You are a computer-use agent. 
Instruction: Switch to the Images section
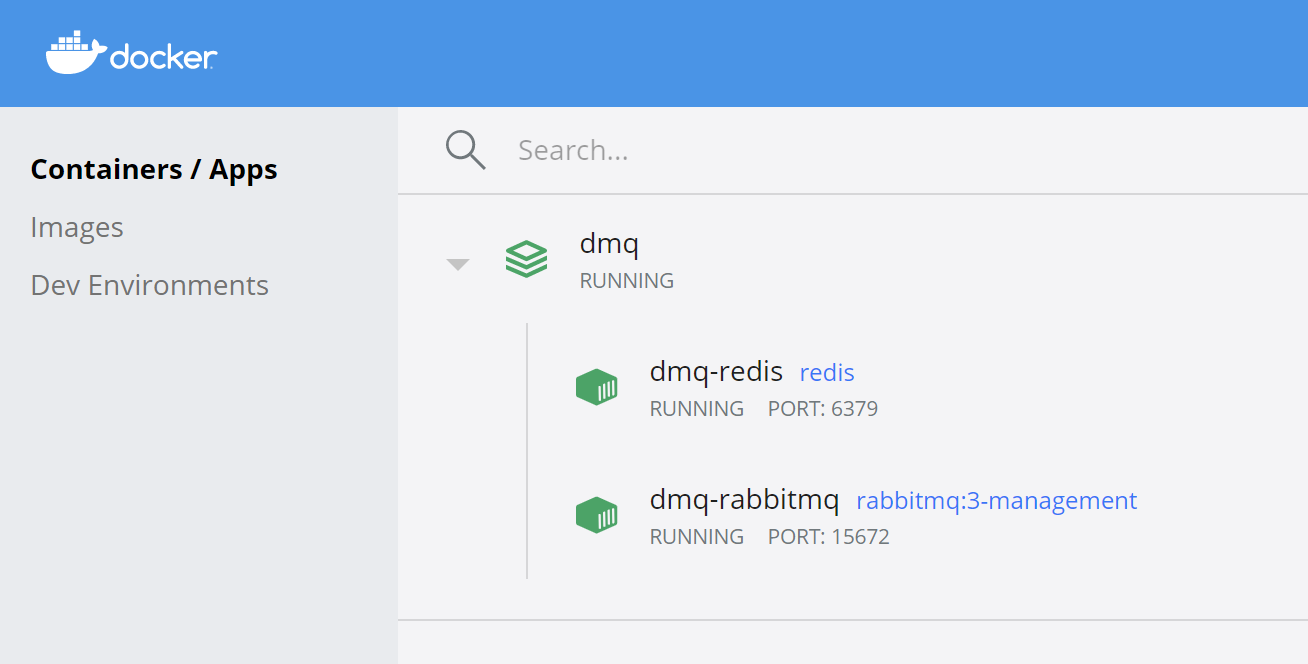coord(77,227)
